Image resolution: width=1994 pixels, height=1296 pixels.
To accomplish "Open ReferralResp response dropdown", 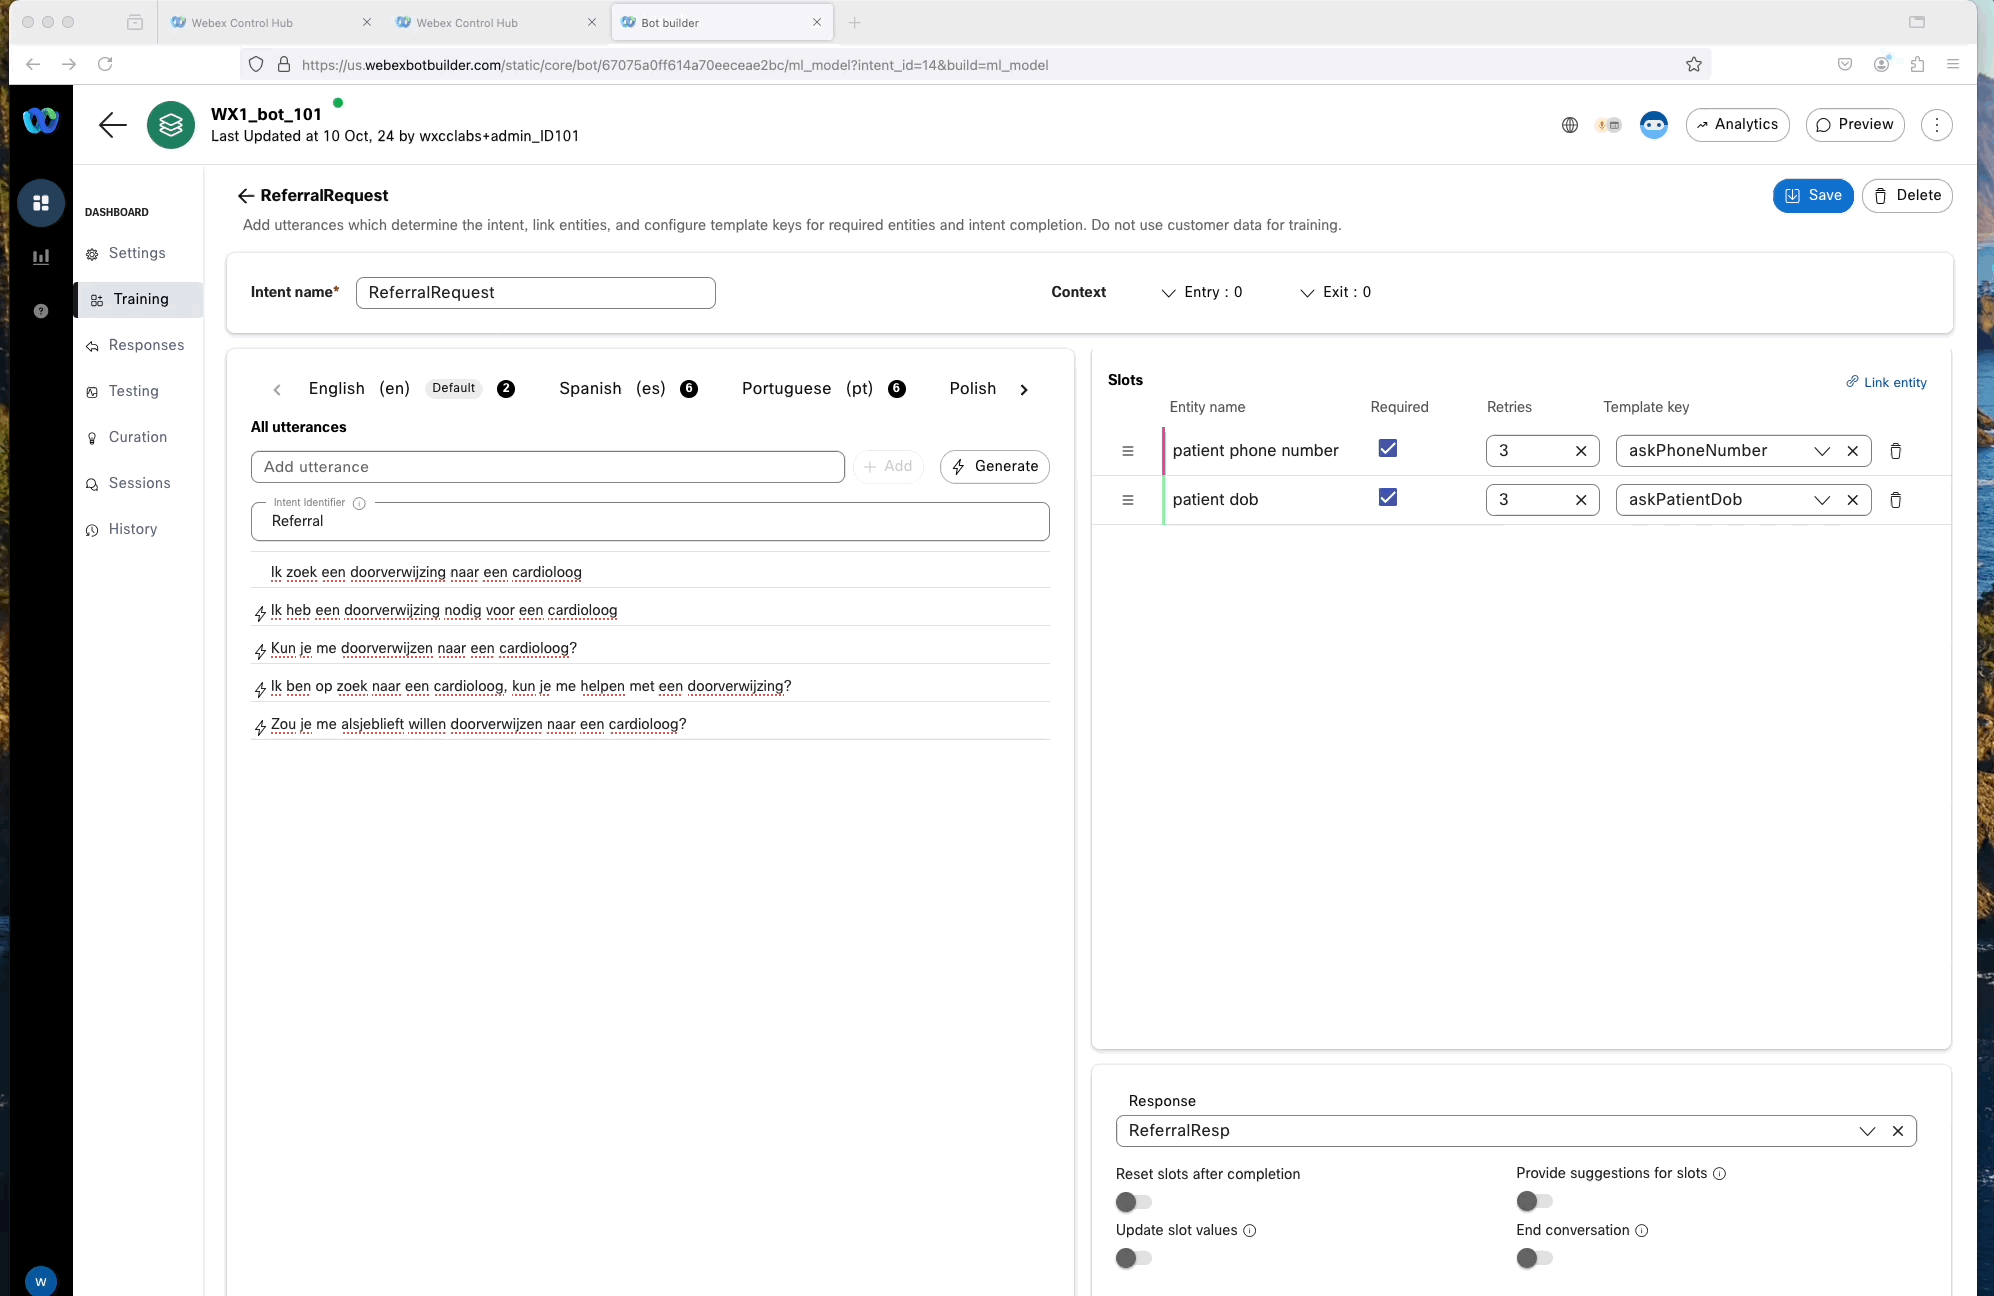I will (x=1866, y=1131).
